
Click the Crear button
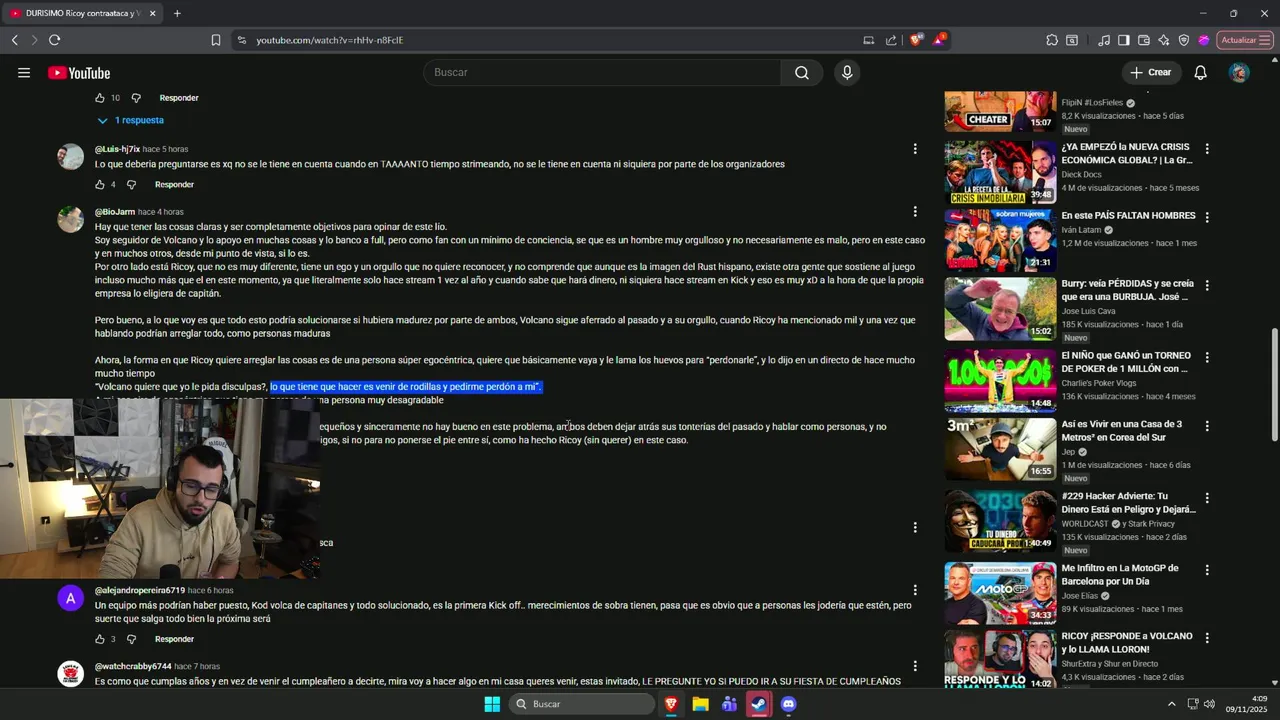[1150, 72]
